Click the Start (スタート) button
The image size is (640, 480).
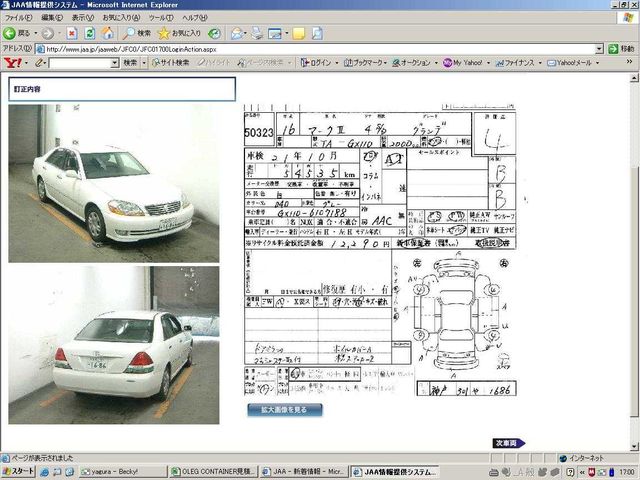point(18,472)
